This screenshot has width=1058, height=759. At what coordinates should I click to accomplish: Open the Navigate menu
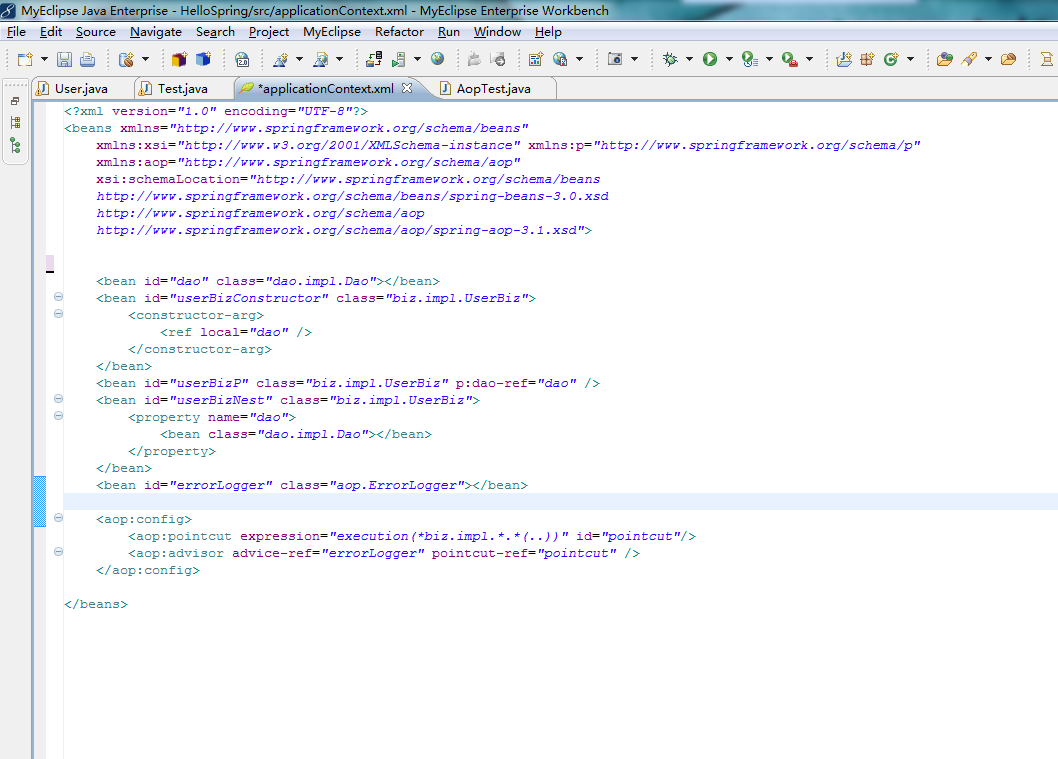point(156,32)
